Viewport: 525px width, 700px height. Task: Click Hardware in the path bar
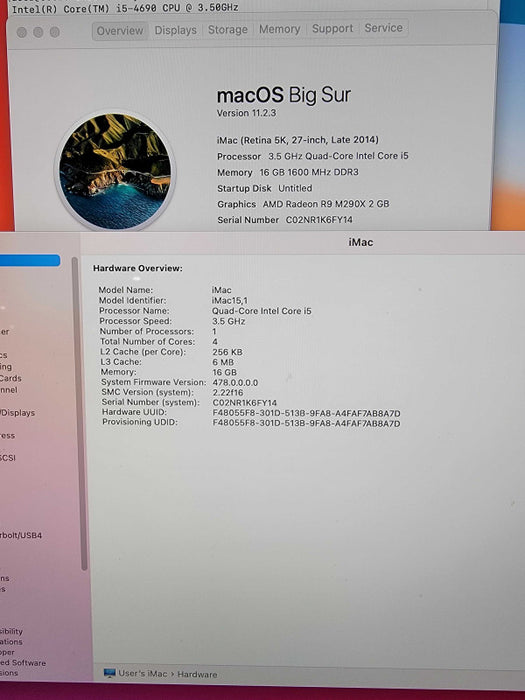[197, 674]
